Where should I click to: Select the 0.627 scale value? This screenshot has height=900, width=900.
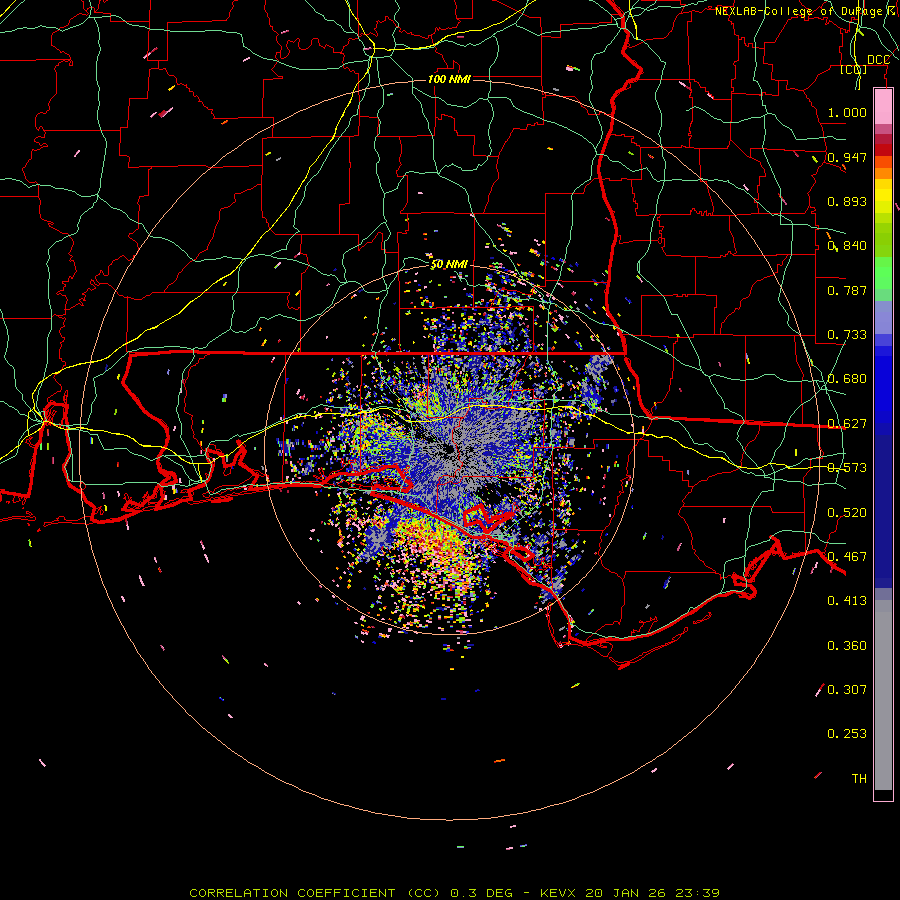847,424
